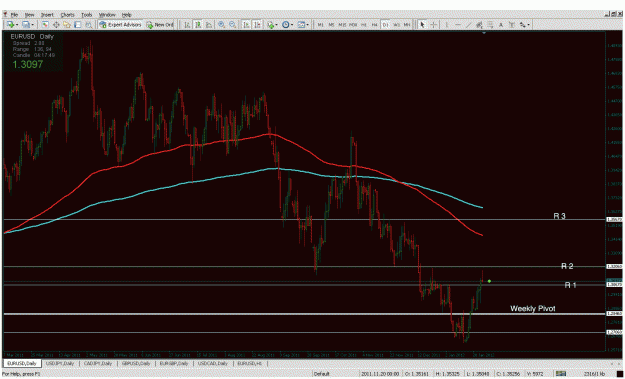Image resolution: width=625 pixels, height=379 pixels.
Task: Switch to candlestick chart display
Action: (198, 25)
